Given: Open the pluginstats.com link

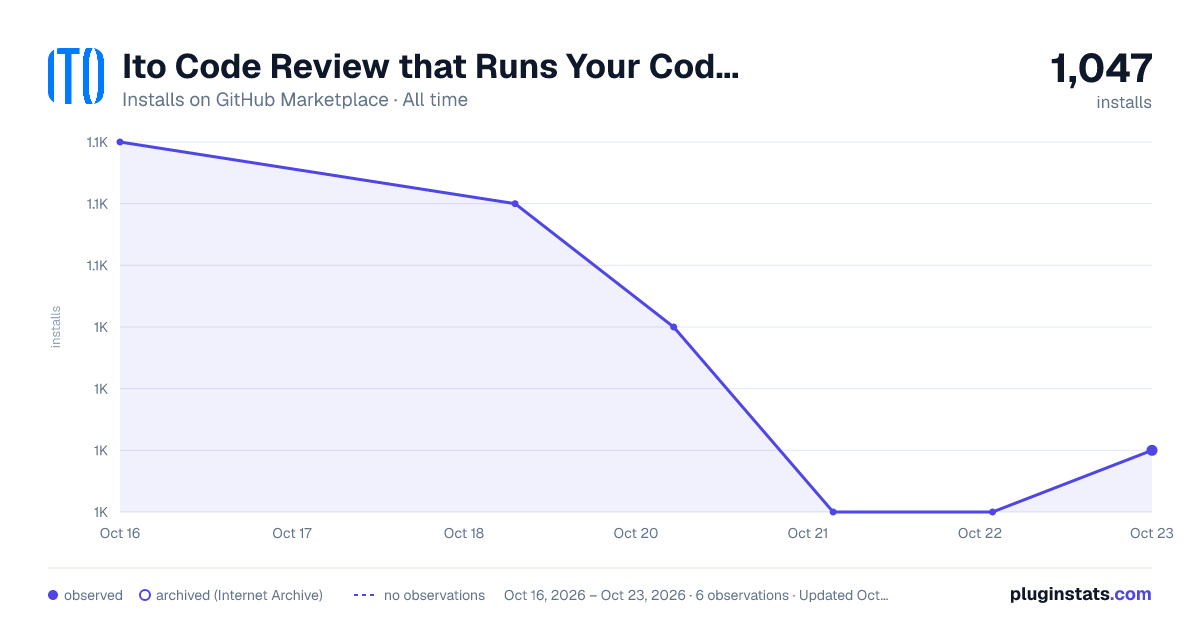Looking at the screenshot, I should [1081, 594].
